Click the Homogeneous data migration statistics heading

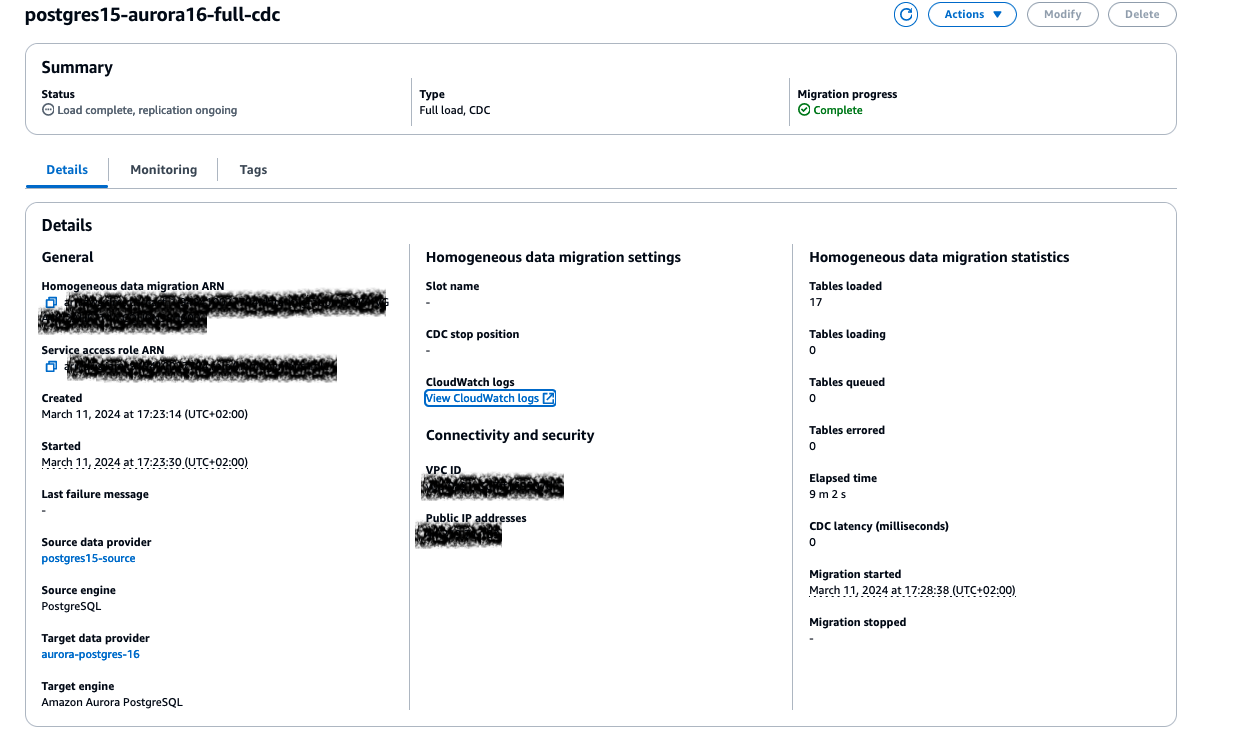(x=939, y=257)
